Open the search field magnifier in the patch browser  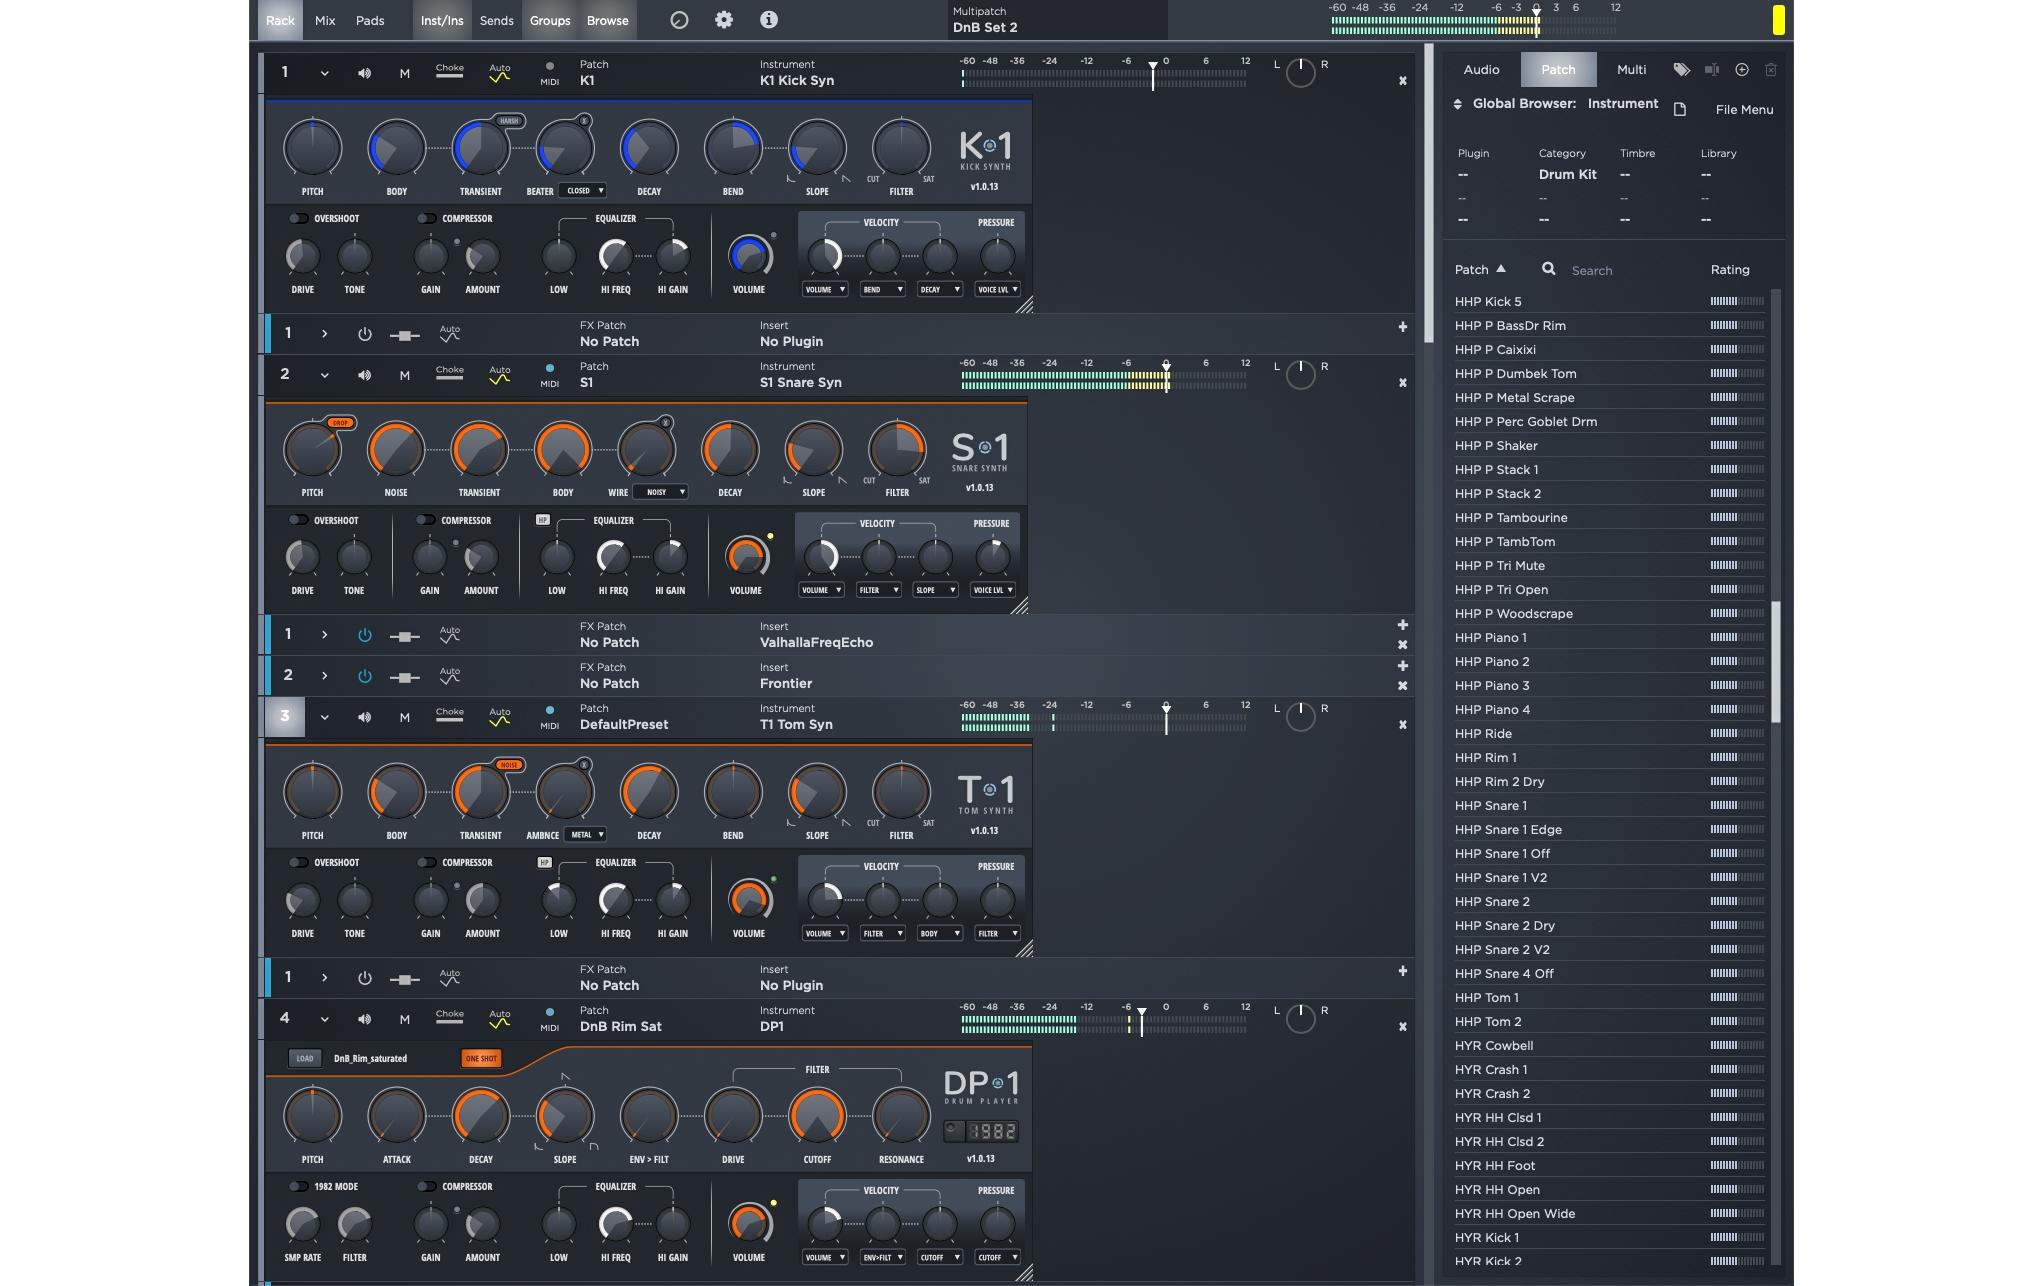click(1548, 269)
